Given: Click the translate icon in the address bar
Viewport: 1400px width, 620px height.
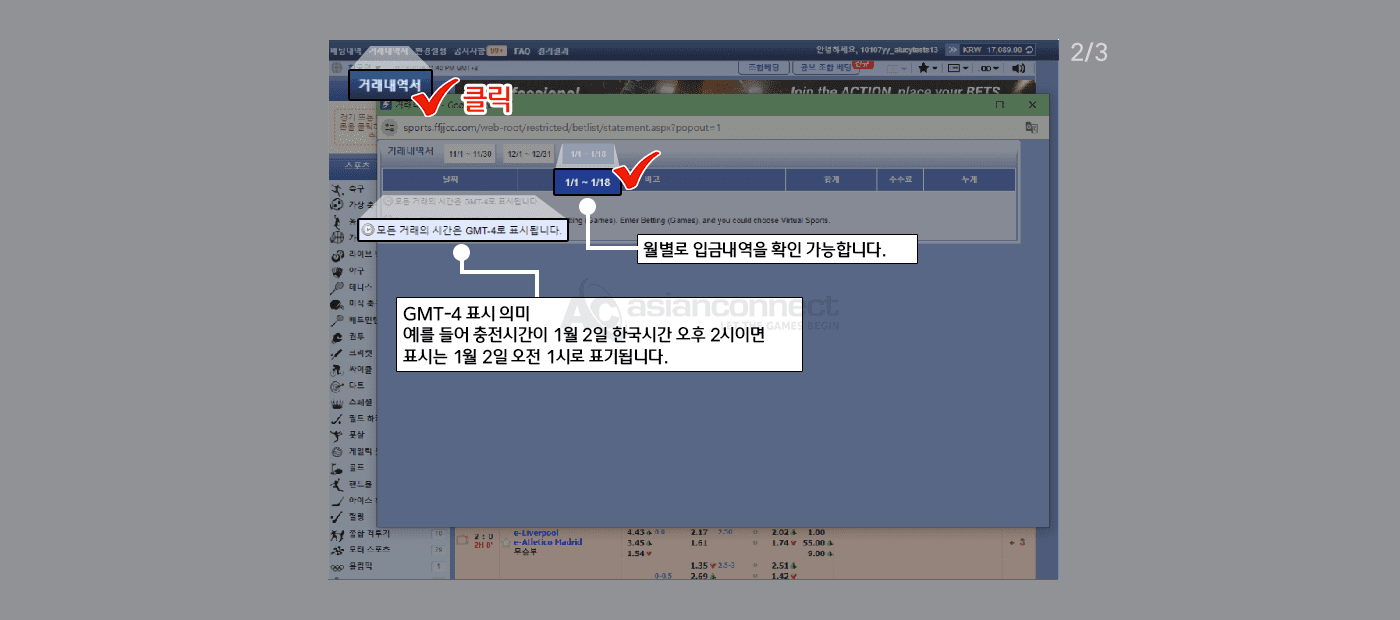Looking at the screenshot, I should [1031, 127].
